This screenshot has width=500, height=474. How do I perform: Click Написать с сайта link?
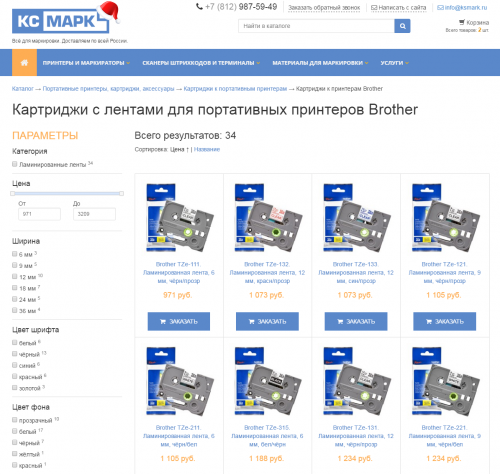click(x=402, y=7)
